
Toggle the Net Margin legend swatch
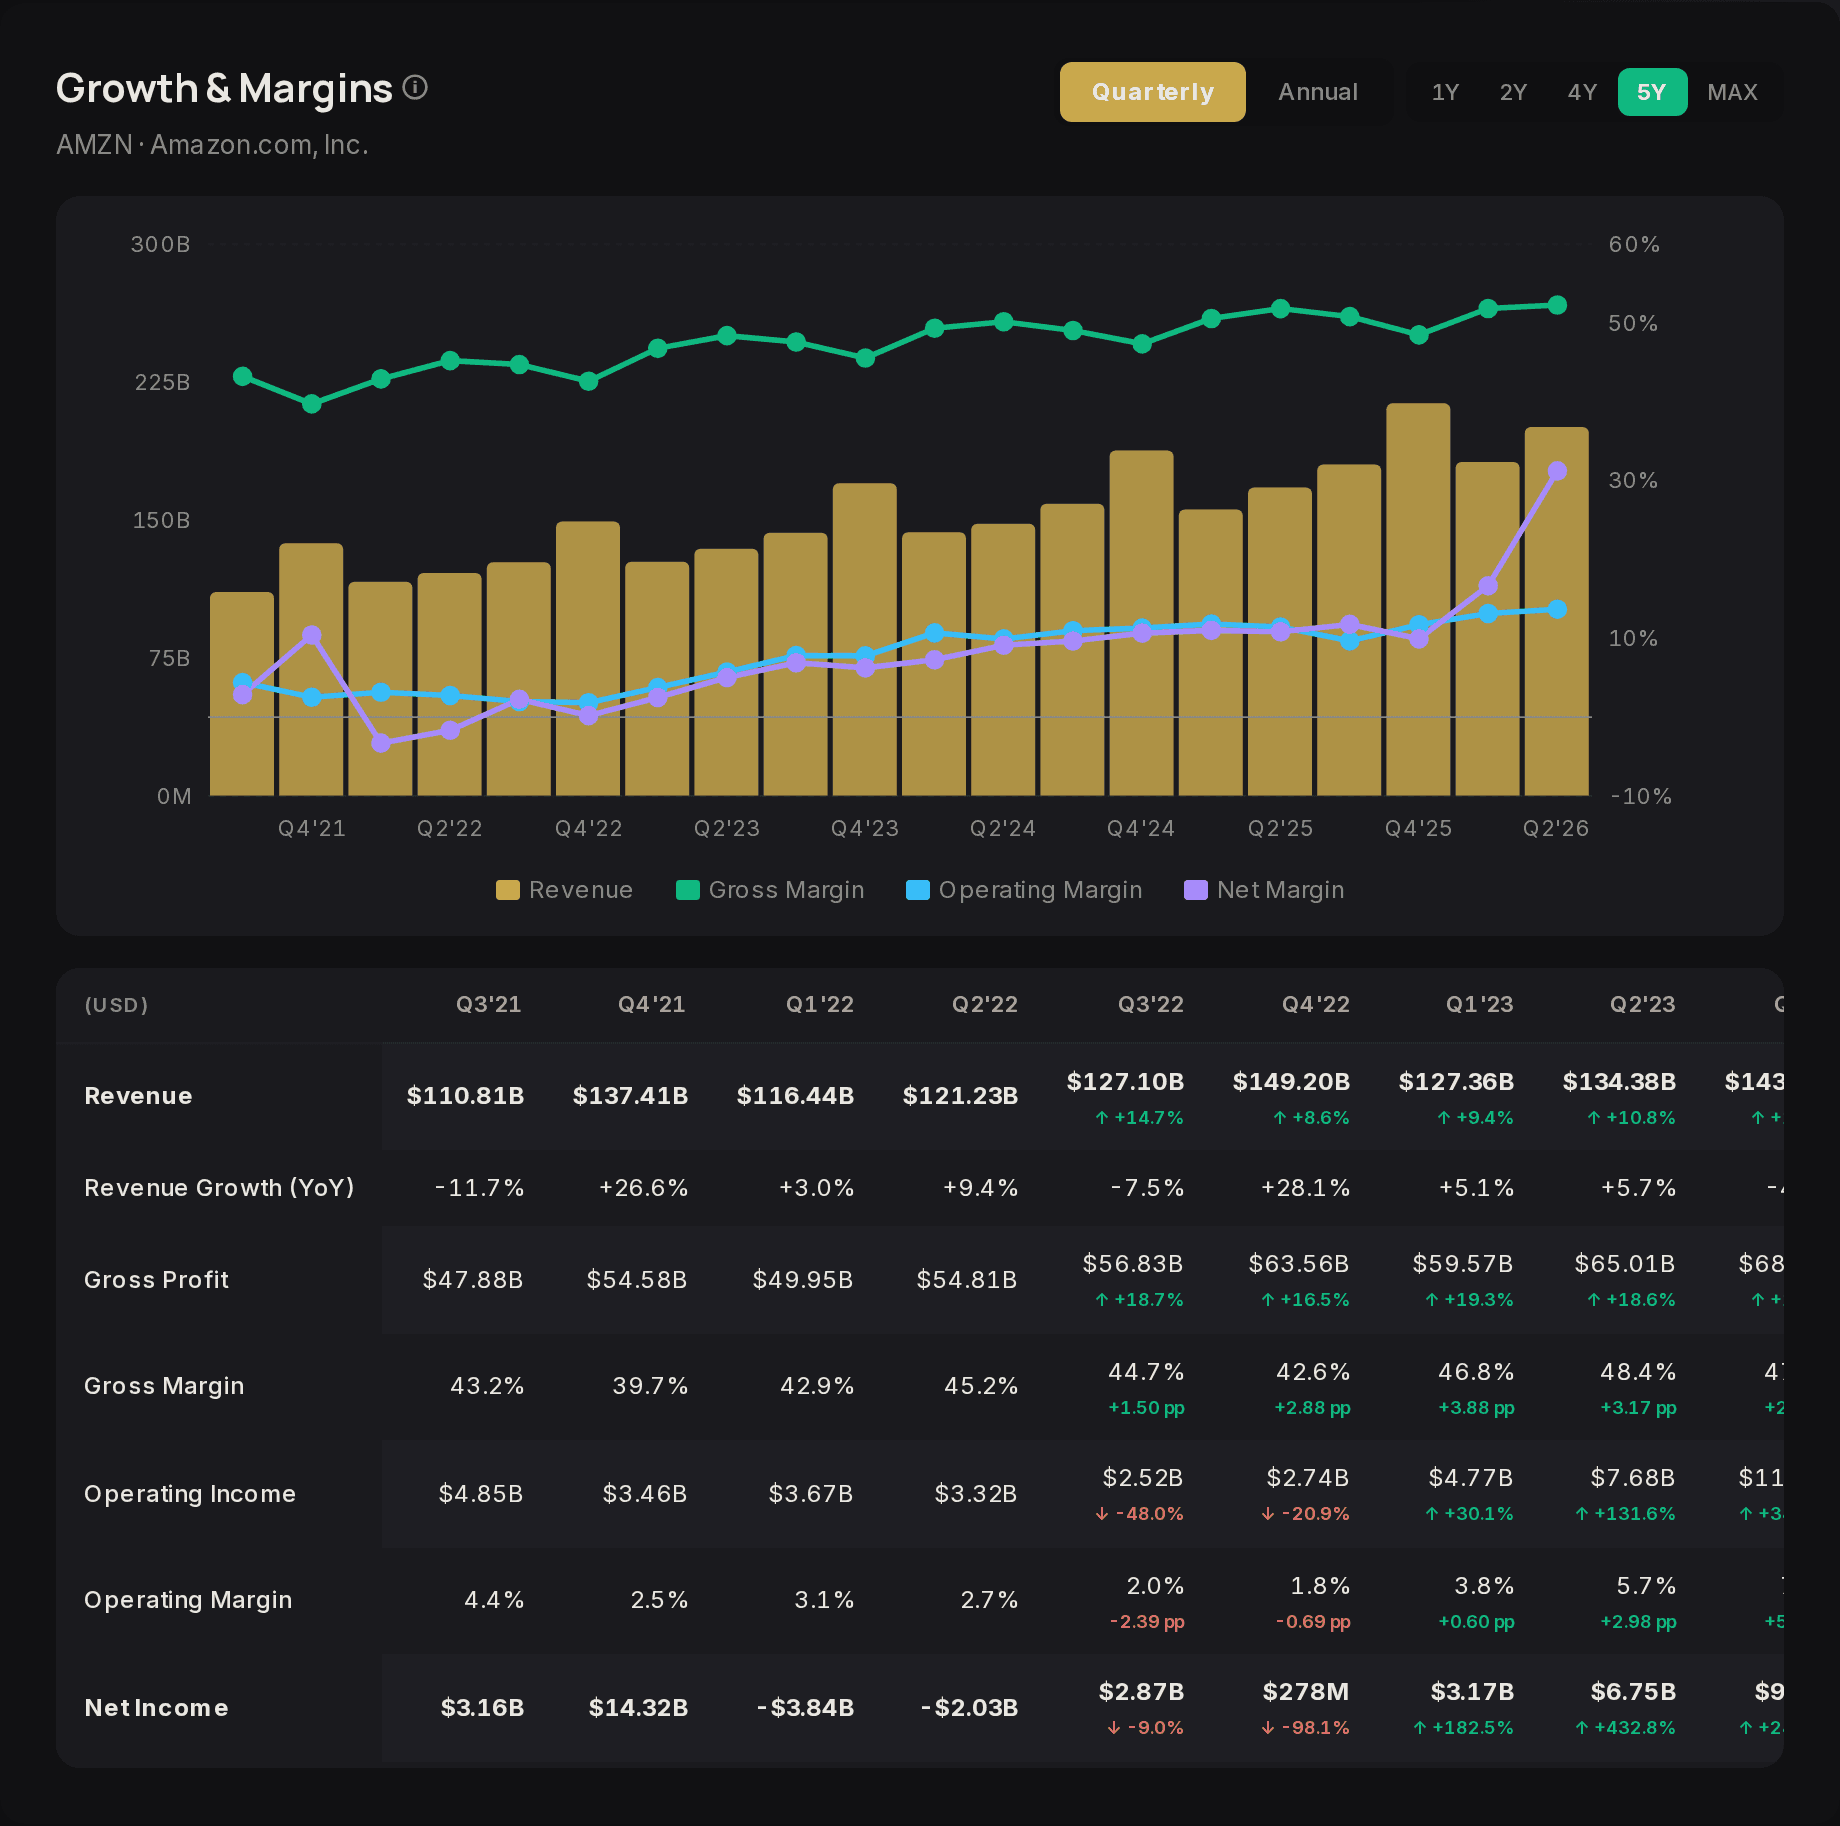[1196, 890]
